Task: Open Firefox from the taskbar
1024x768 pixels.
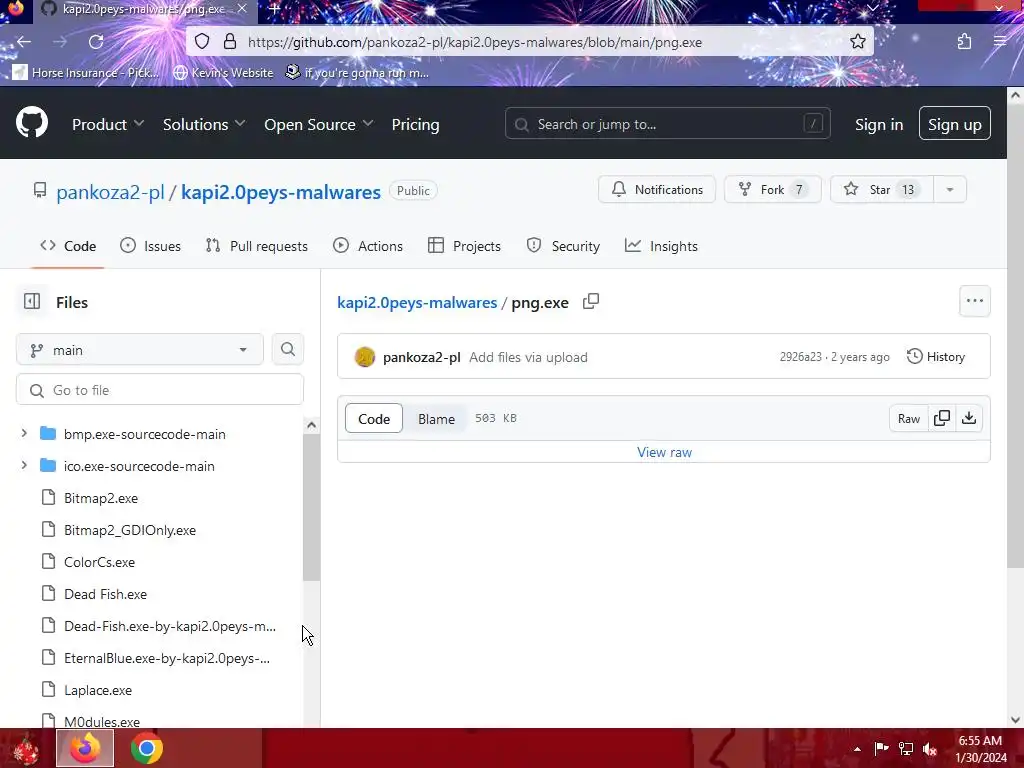Action: click(85, 748)
